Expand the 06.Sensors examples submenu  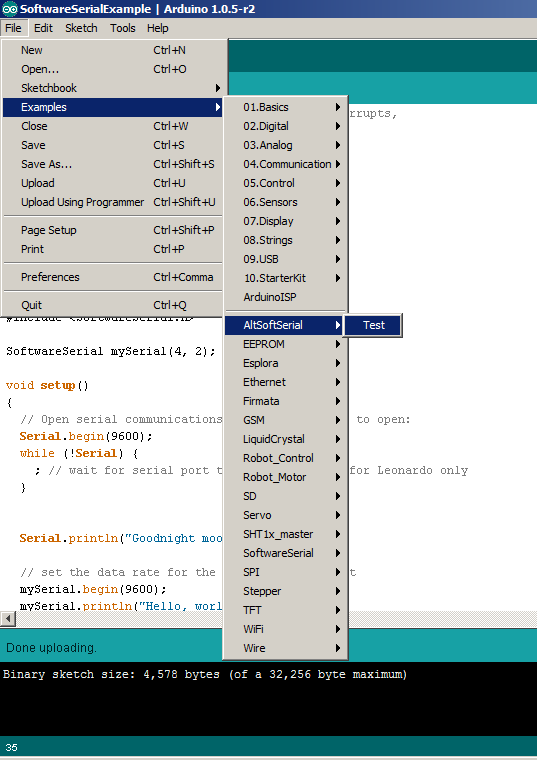pos(286,202)
